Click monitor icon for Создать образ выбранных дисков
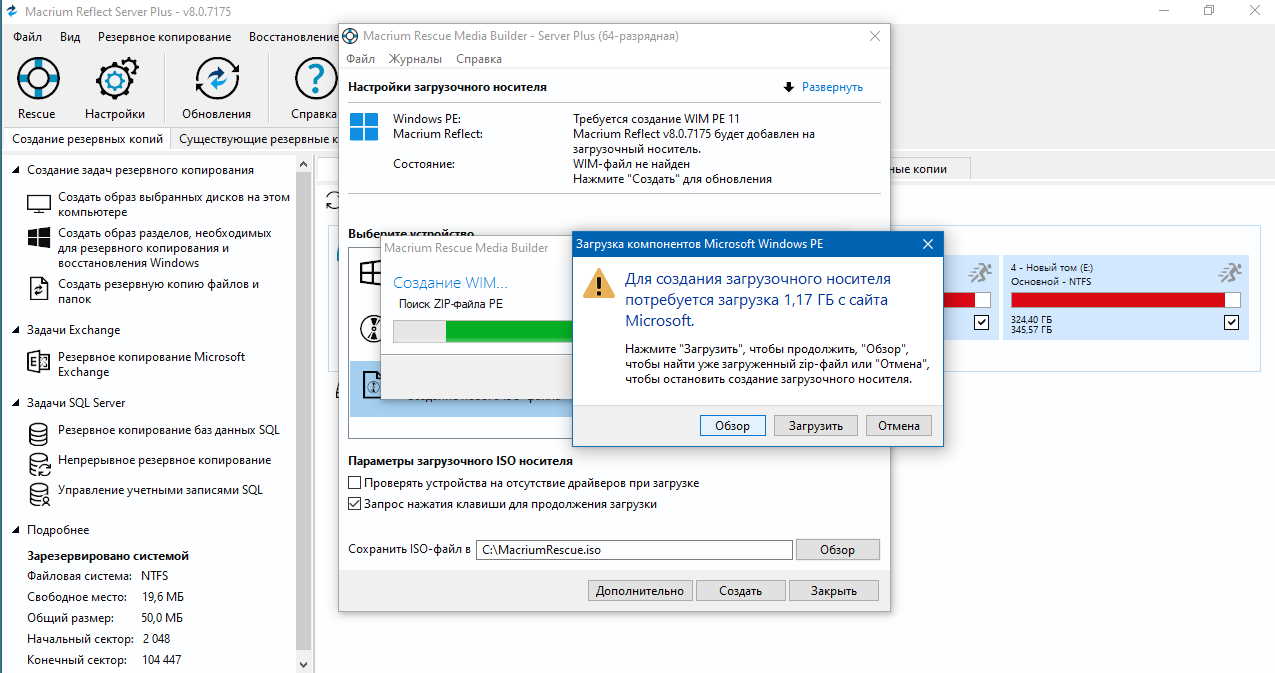This screenshot has height=673, width=1275. [39, 205]
